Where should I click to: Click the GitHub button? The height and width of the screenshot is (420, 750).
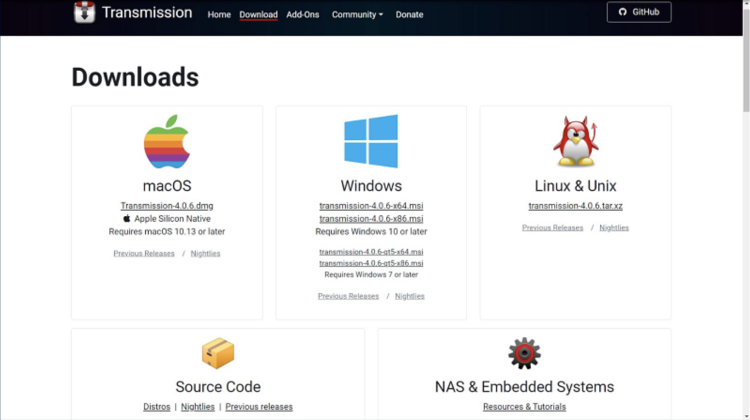(639, 12)
